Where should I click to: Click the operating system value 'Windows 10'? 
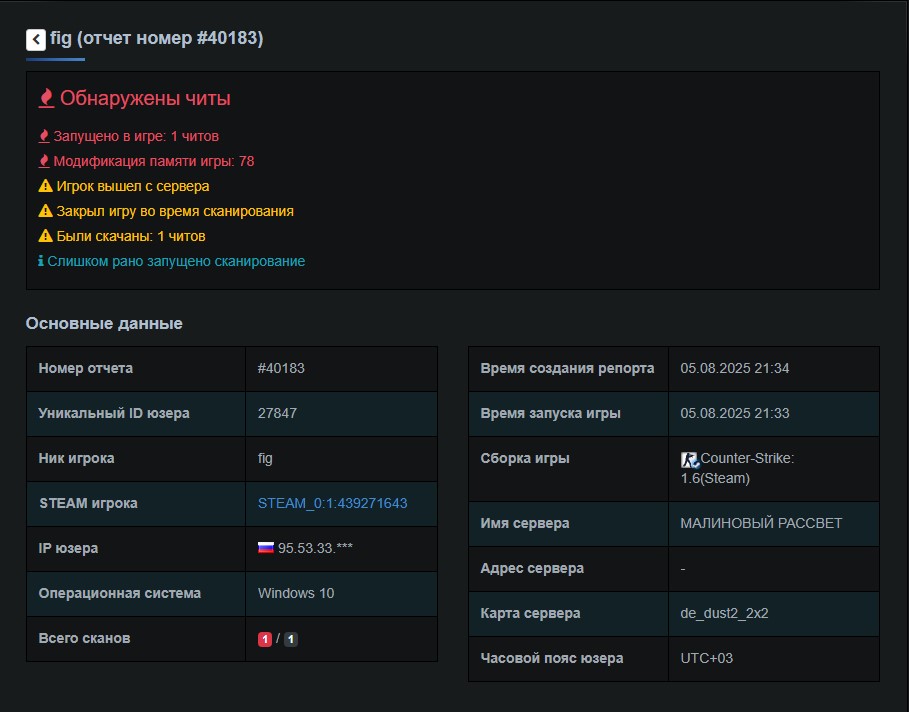pos(296,593)
